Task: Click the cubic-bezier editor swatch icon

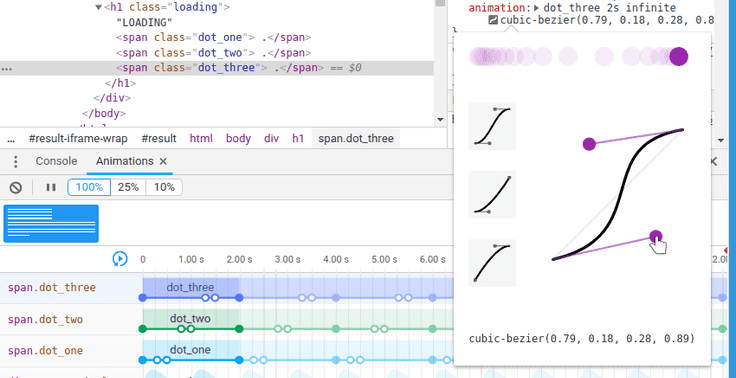Action: (x=493, y=20)
